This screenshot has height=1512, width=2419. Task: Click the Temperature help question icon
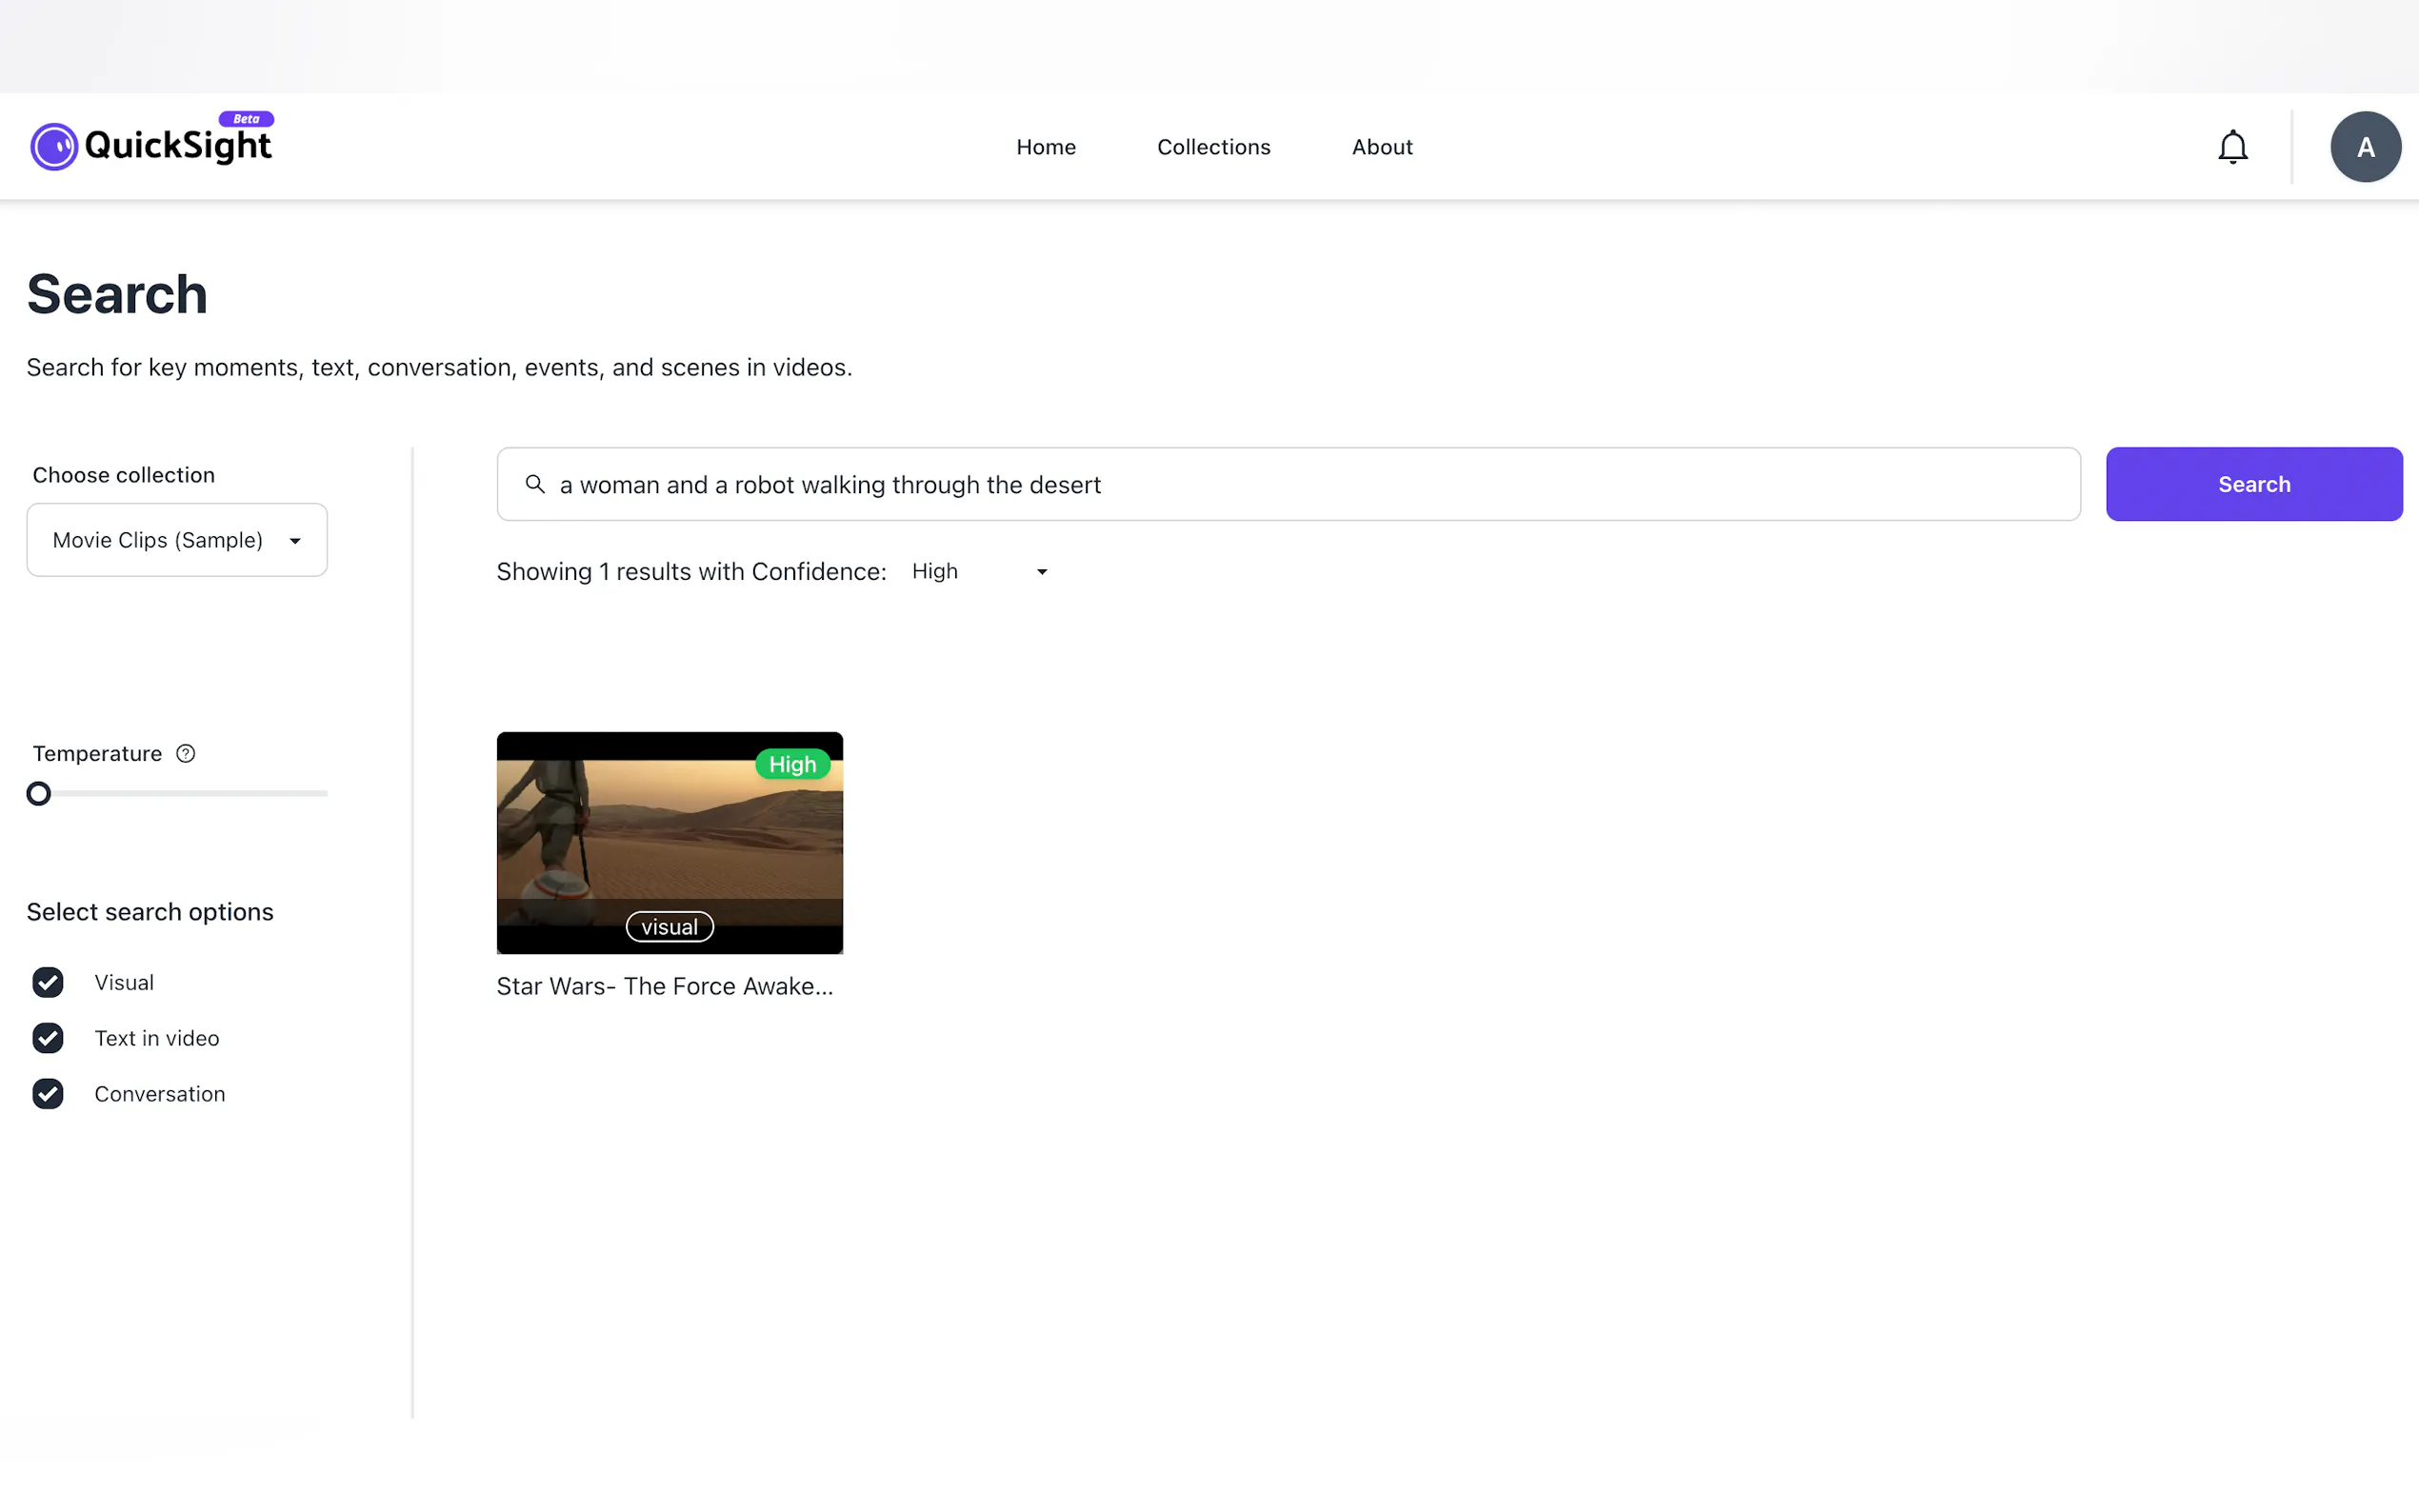click(186, 753)
